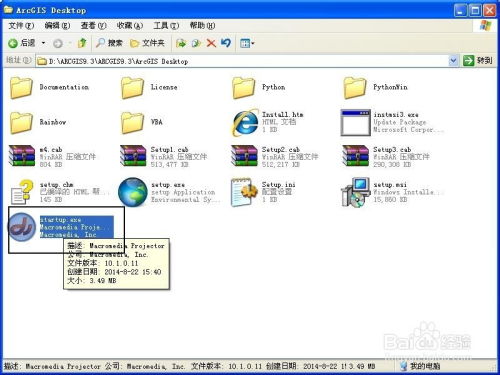Select the PythonWin folder icon
This screenshot has height=375, width=500.
pyautogui.click(x=355, y=88)
